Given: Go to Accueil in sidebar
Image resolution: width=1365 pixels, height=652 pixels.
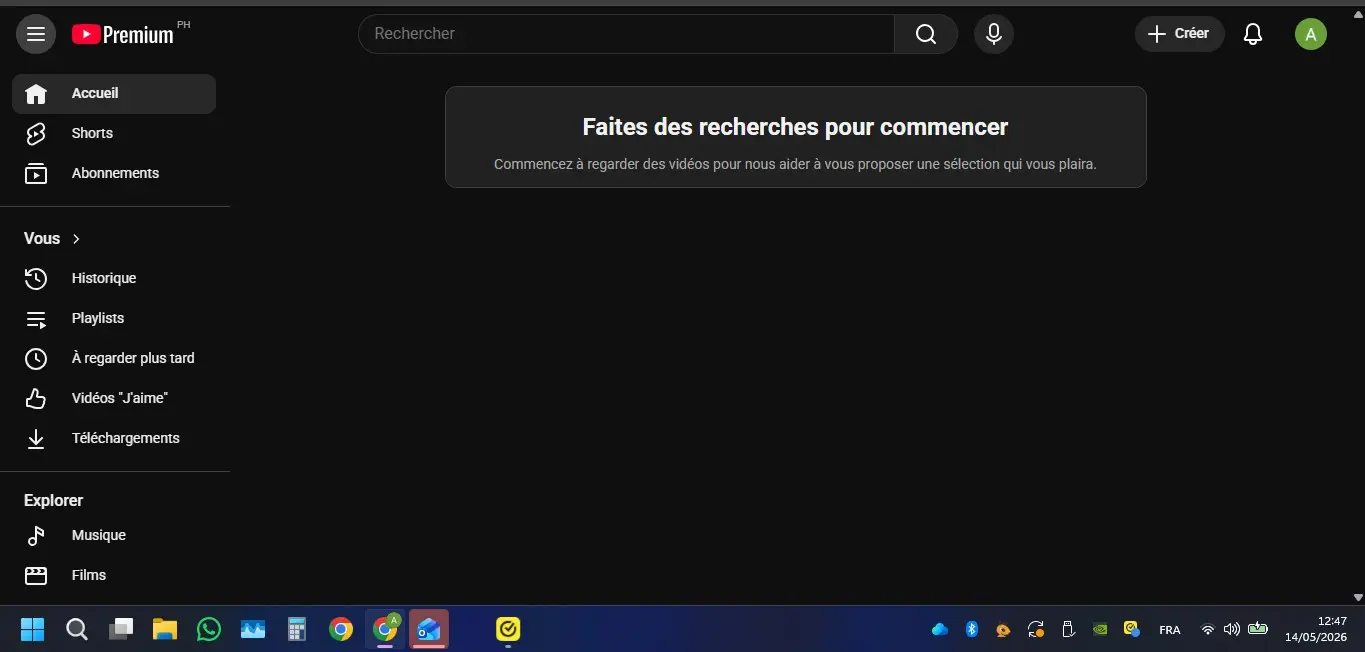Looking at the screenshot, I should click(114, 93).
